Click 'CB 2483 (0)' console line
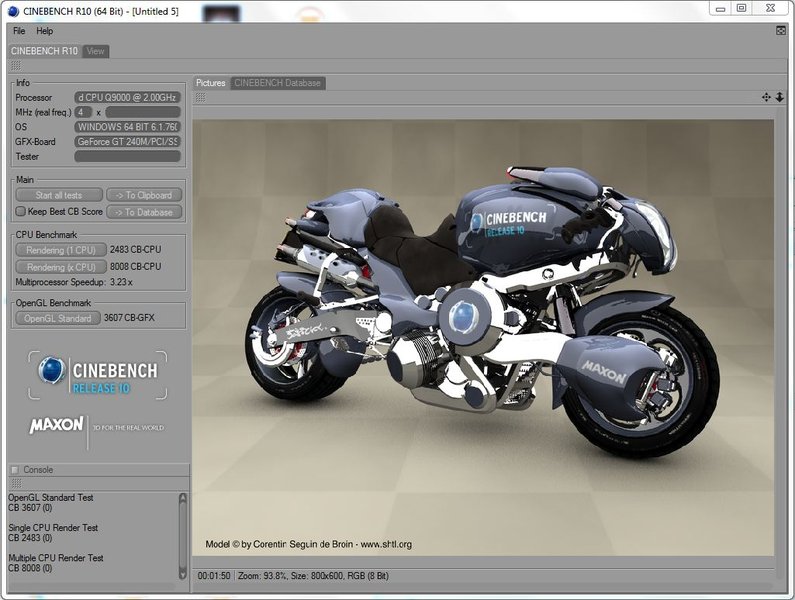 [x=30, y=538]
